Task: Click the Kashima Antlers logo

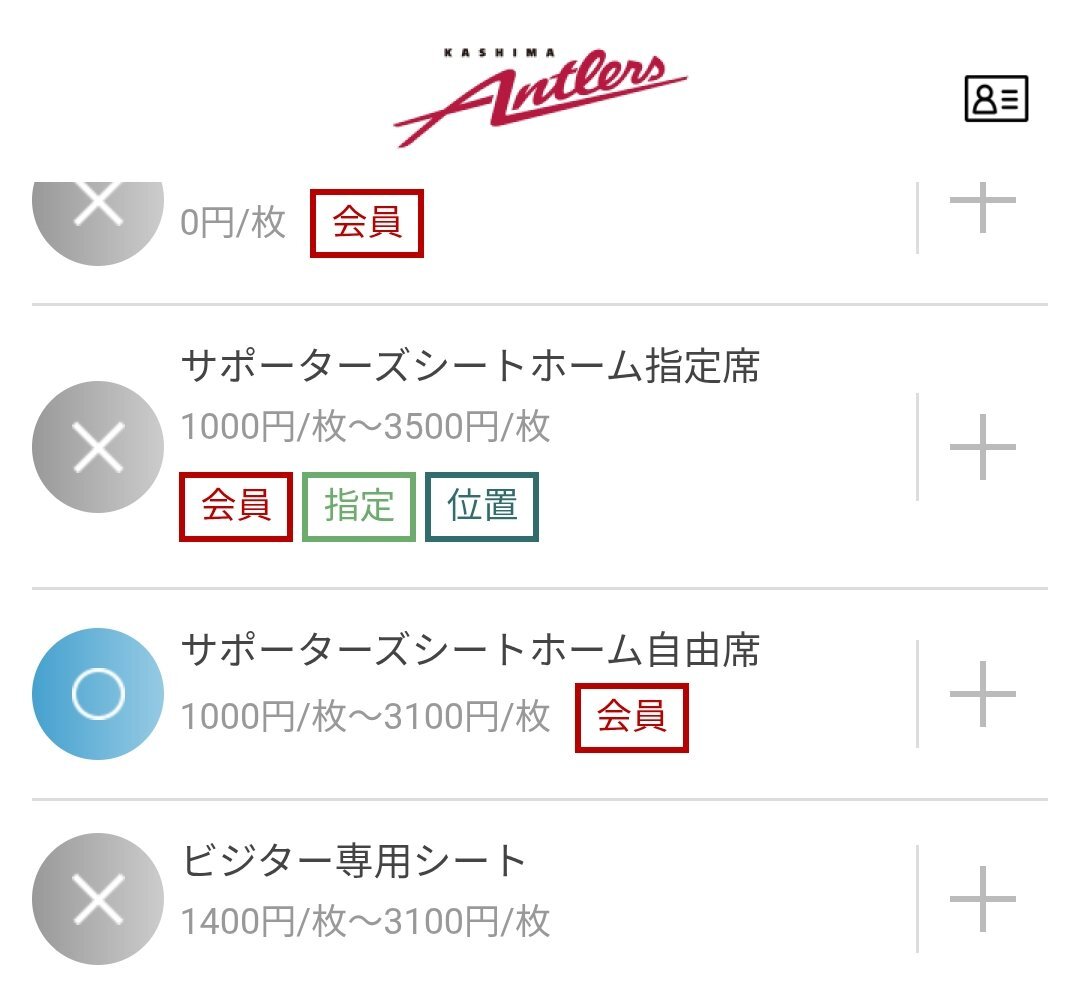Action: [x=540, y=96]
